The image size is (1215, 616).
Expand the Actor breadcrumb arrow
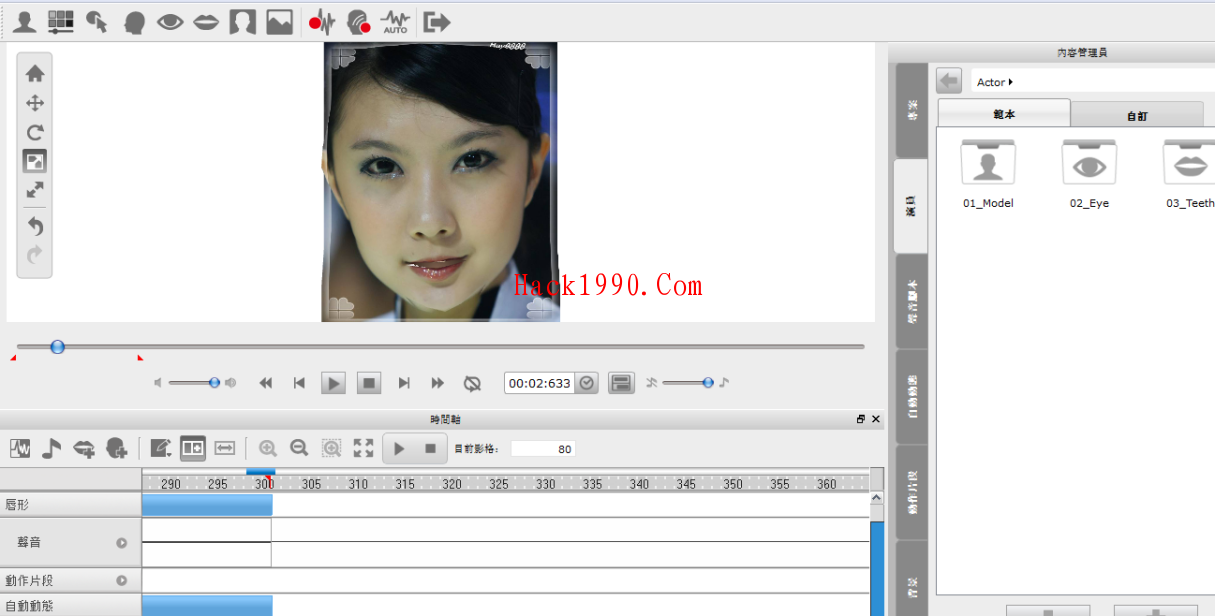click(x=1011, y=82)
